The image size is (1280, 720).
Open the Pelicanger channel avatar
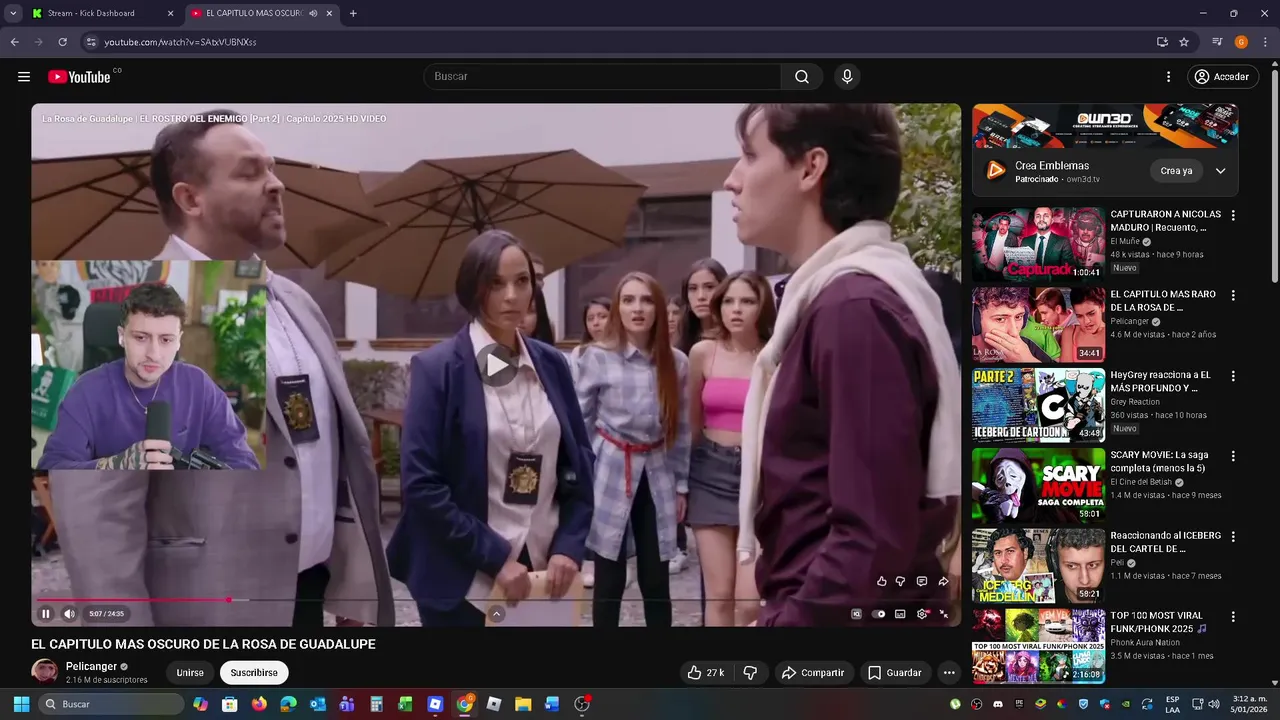(44, 672)
